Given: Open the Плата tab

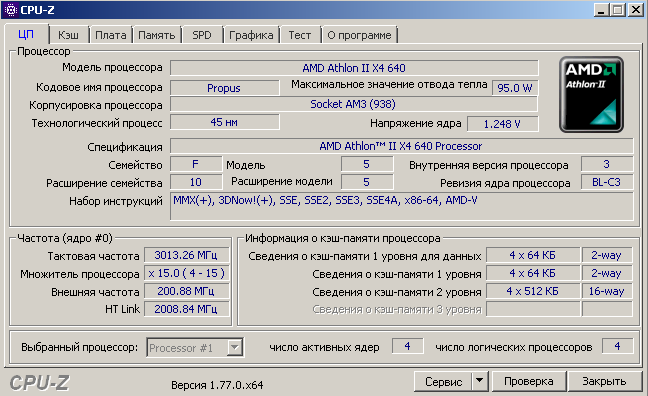Looking at the screenshot, I should click(111, 35).
